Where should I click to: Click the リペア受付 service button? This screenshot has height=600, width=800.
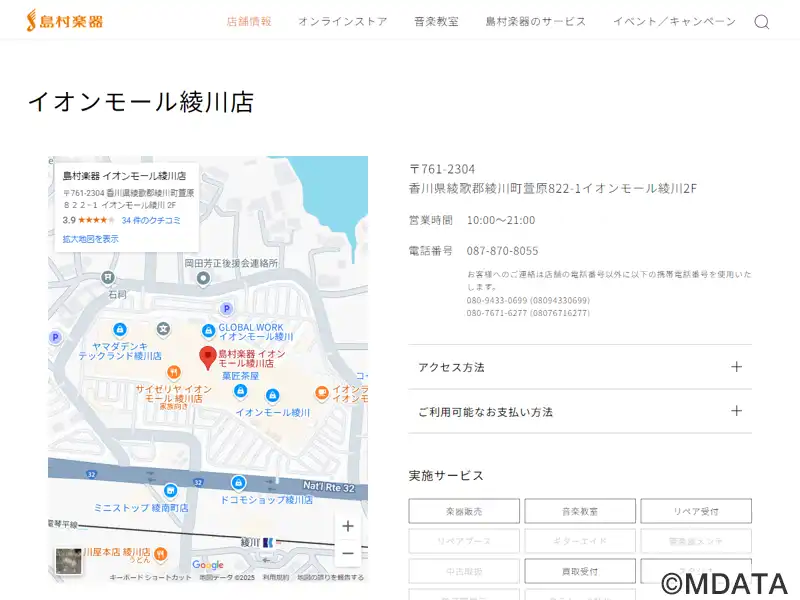pos(696,511)
